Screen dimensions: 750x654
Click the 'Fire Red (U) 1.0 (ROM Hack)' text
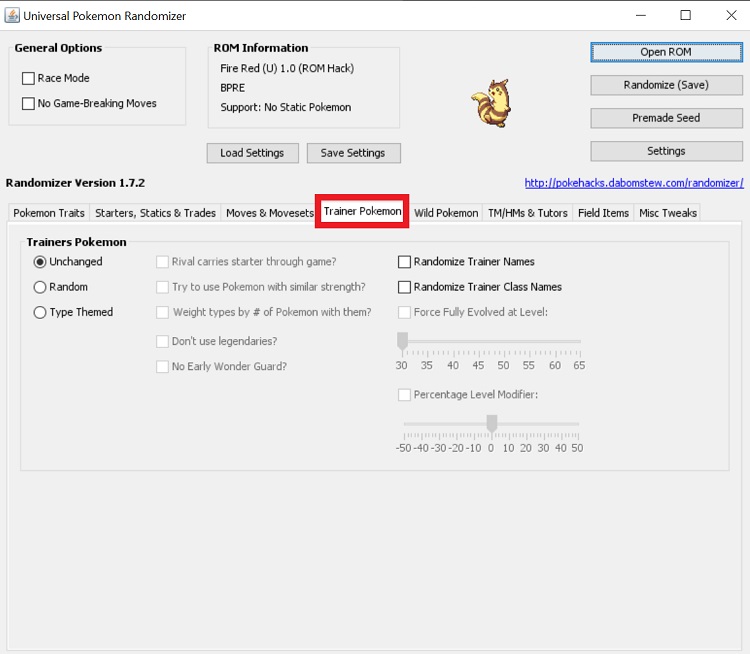tap(287, 68)
